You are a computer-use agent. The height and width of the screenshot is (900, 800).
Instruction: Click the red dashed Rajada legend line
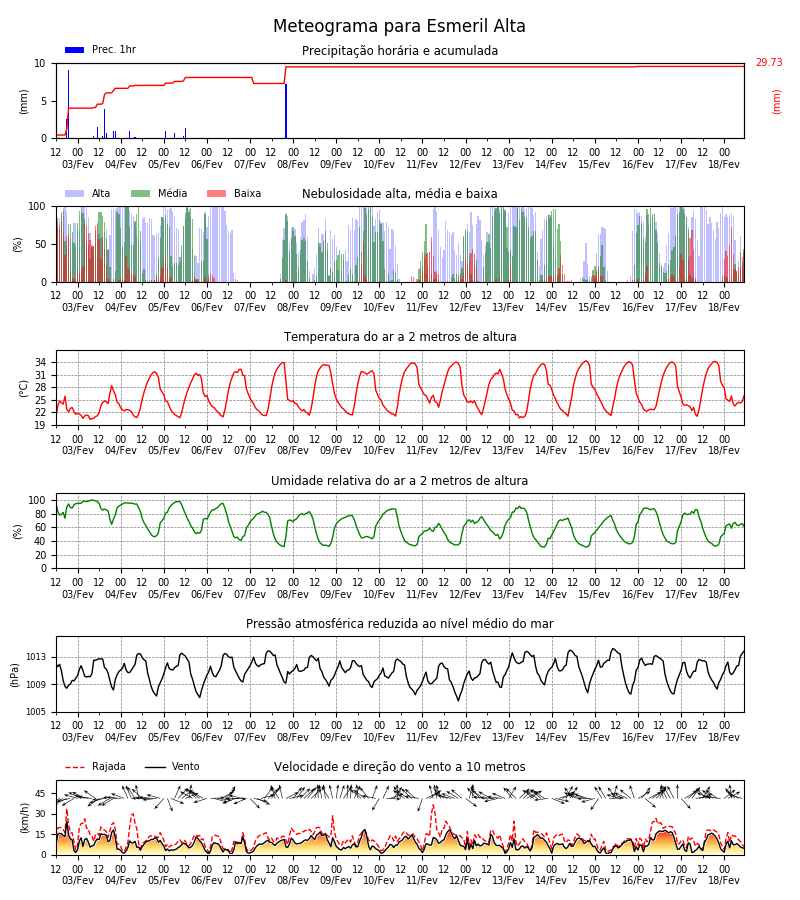coord(75,767)
